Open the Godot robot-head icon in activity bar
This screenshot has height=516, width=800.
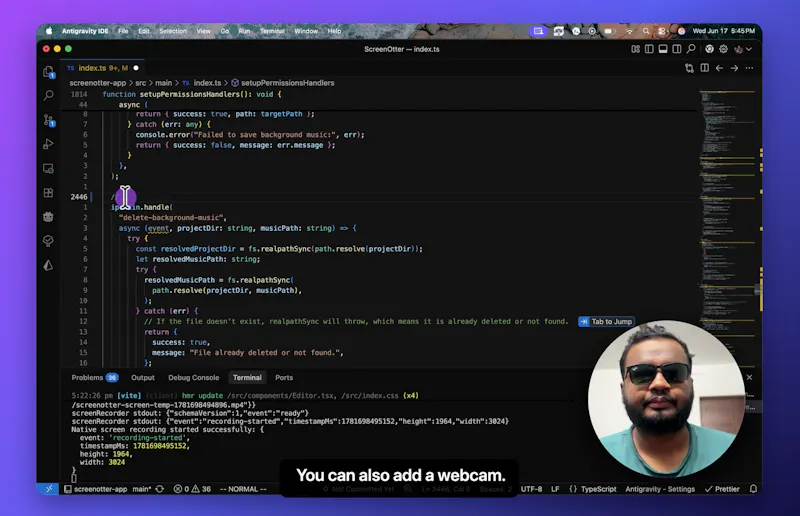coord(48,216)
